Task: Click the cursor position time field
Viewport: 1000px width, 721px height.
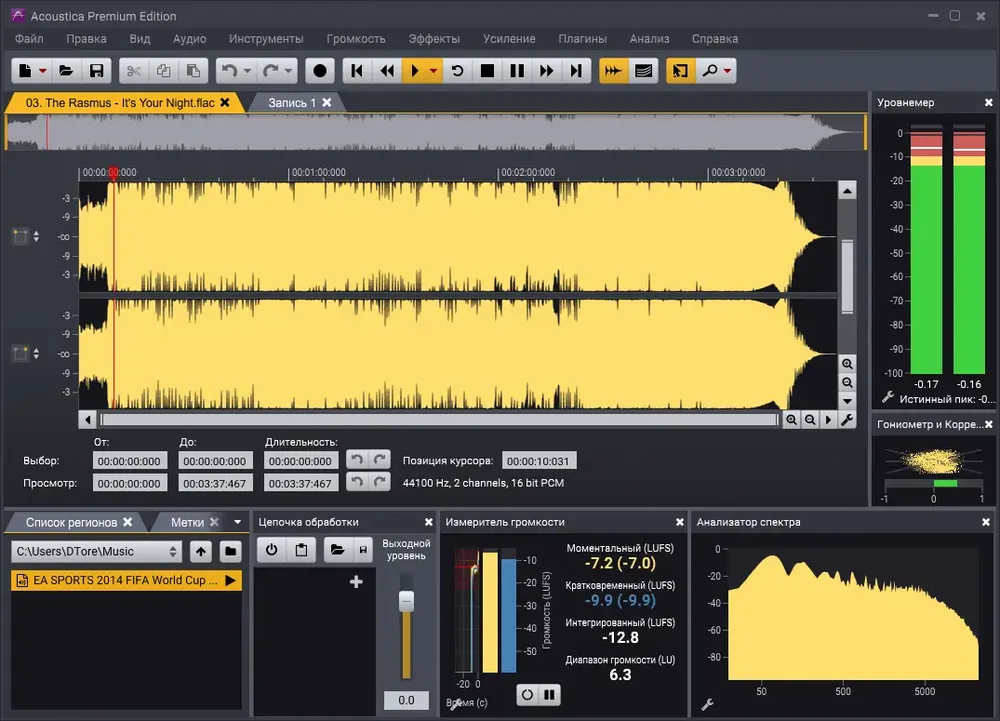Action: click(539, 461)
